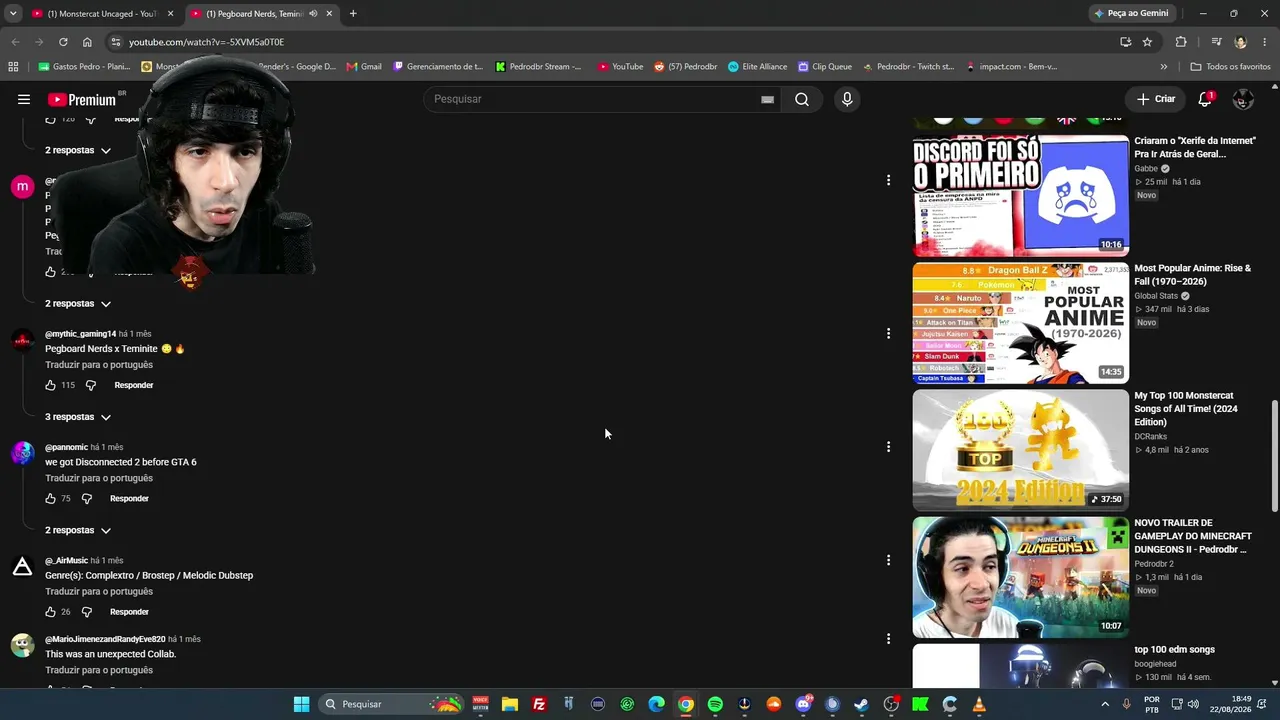Screen dimensions: 1280x720
Task: Open the Clip Queue bookmark
Action: click(825, 67)
